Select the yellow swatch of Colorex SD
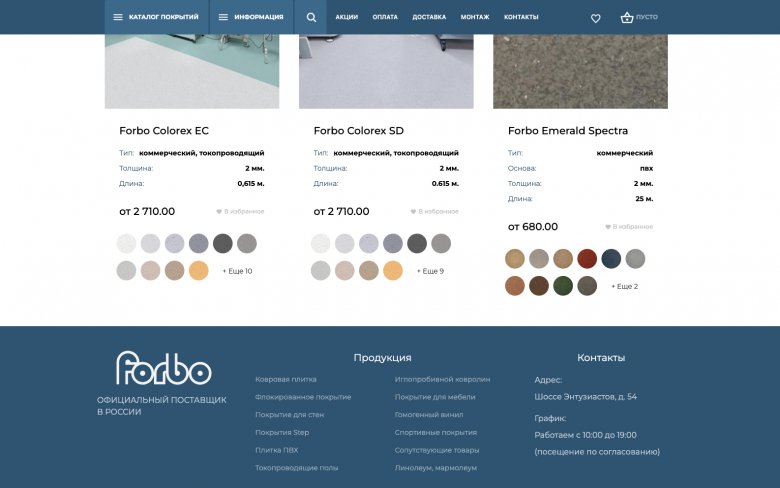 coord(392,271)
